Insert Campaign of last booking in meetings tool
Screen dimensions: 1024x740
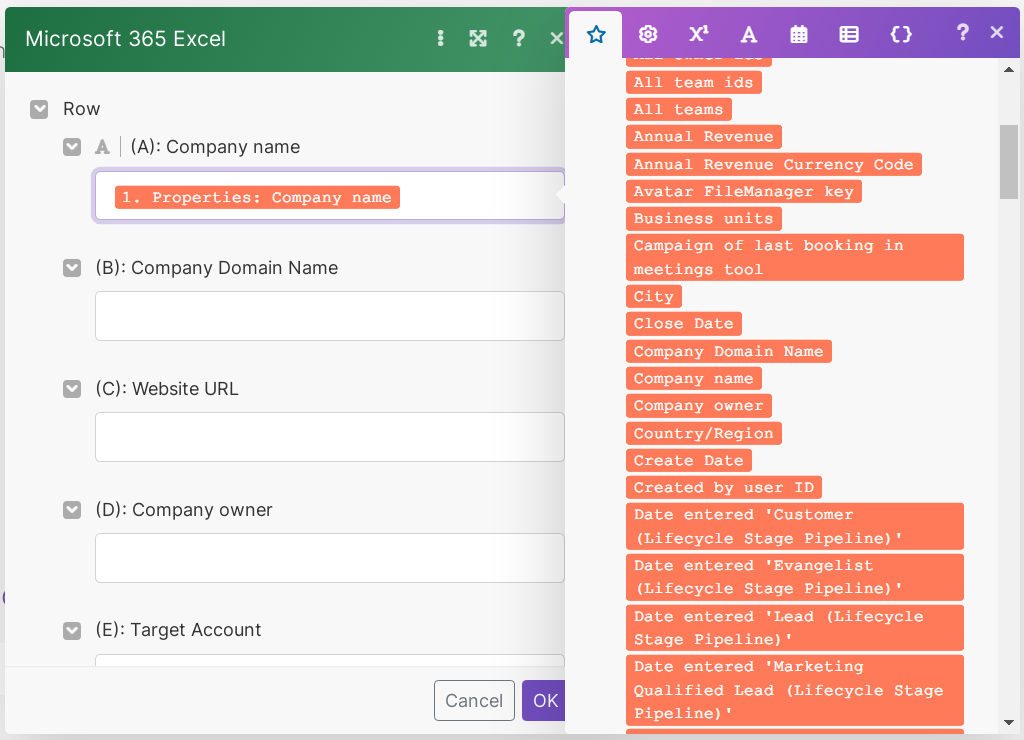[x=795, y=257]
